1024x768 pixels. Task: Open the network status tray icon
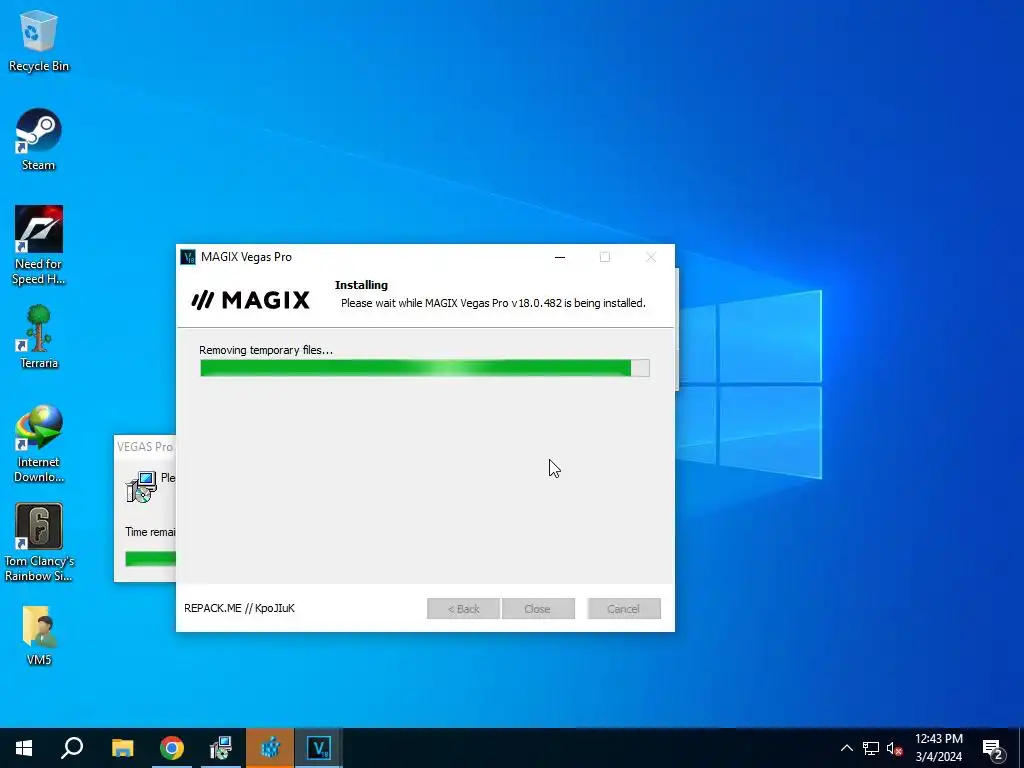(x=871, y=748)
